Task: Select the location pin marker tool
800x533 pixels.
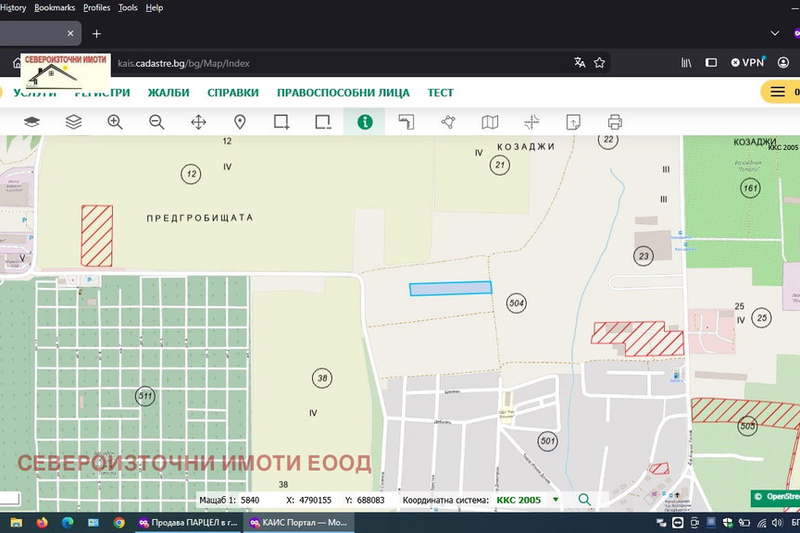Action: coord(240,122)
